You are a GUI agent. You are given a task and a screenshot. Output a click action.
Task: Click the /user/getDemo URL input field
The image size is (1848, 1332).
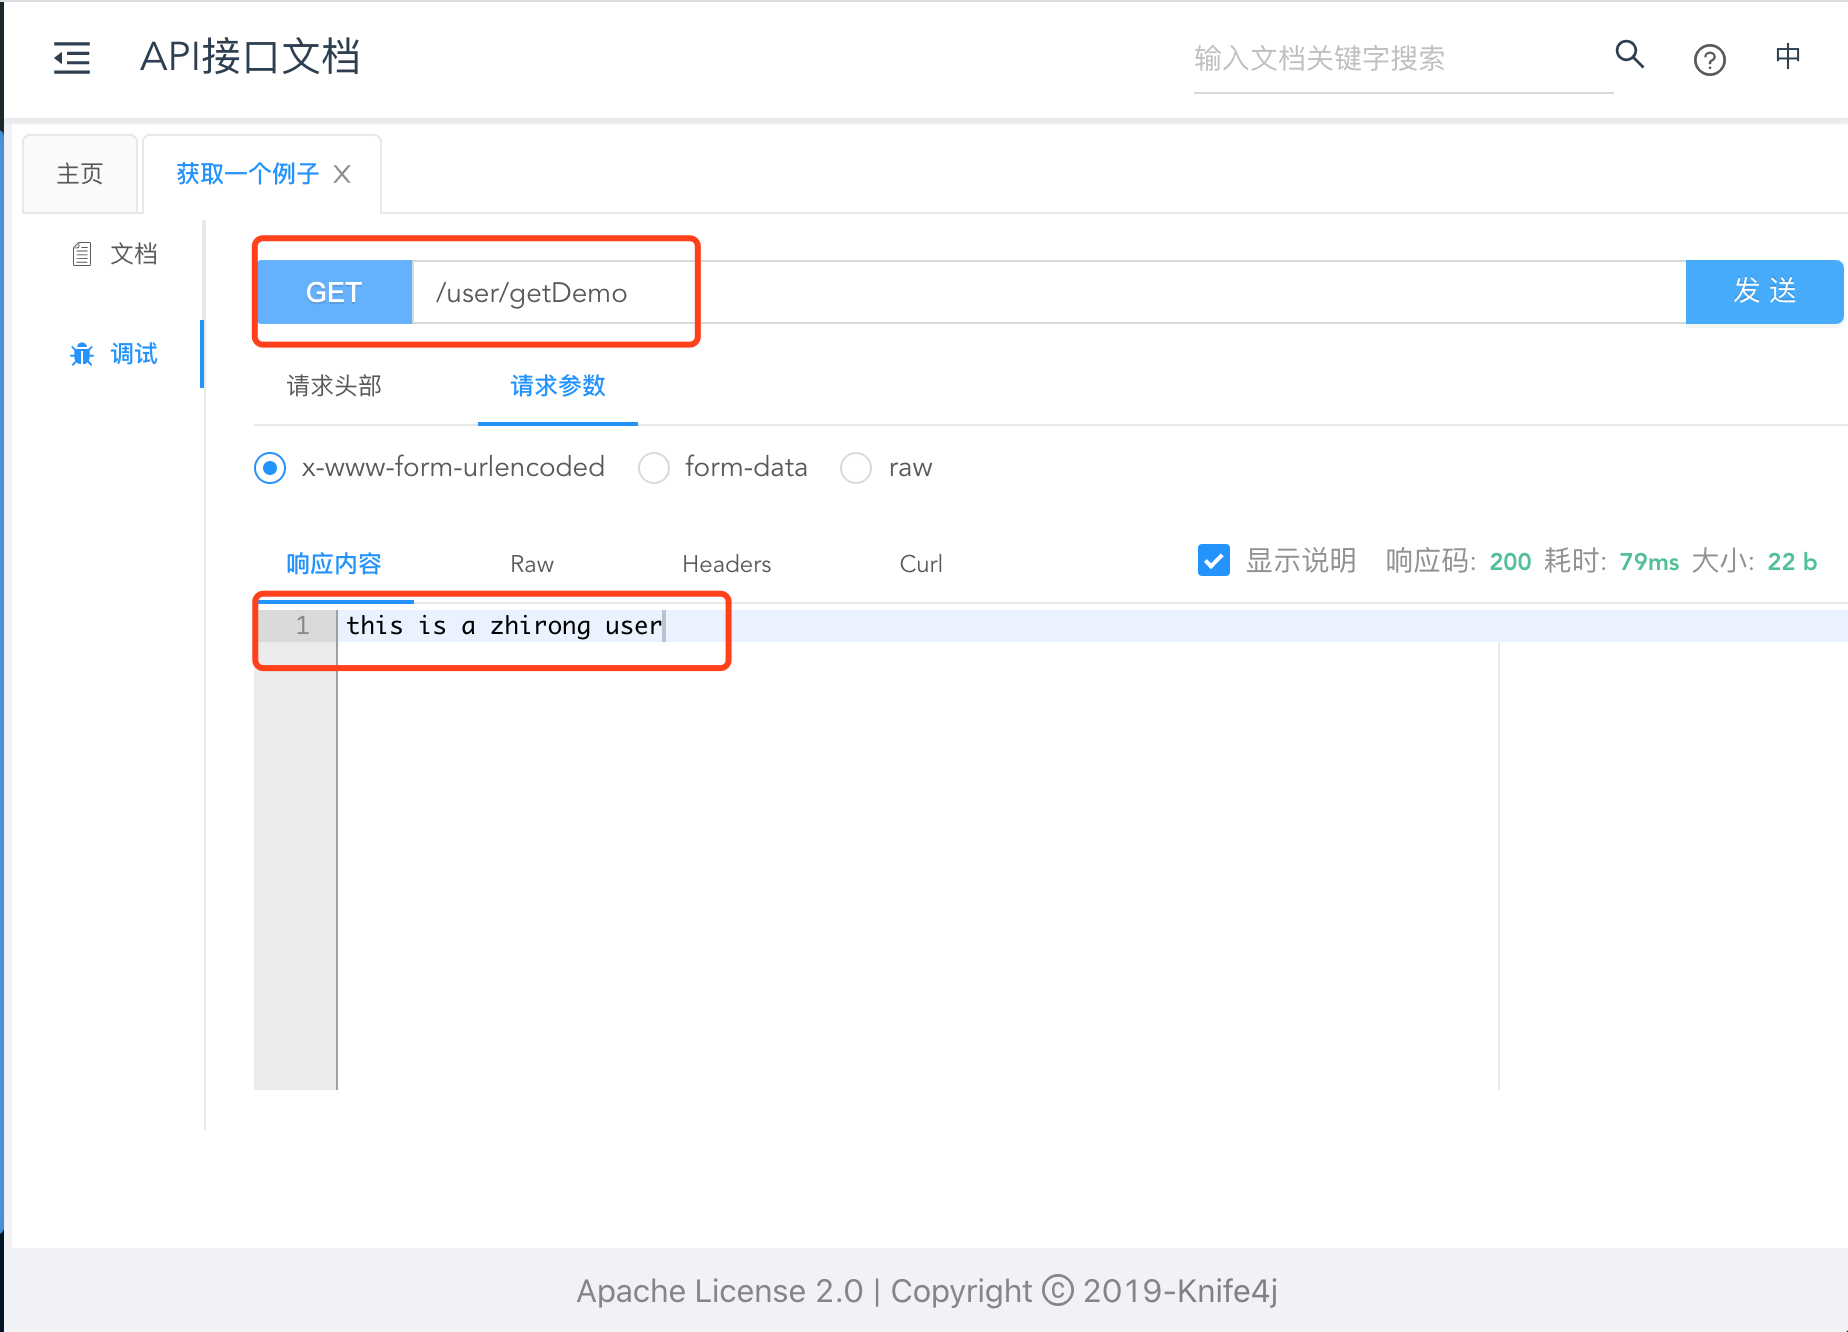[1049, 292]
